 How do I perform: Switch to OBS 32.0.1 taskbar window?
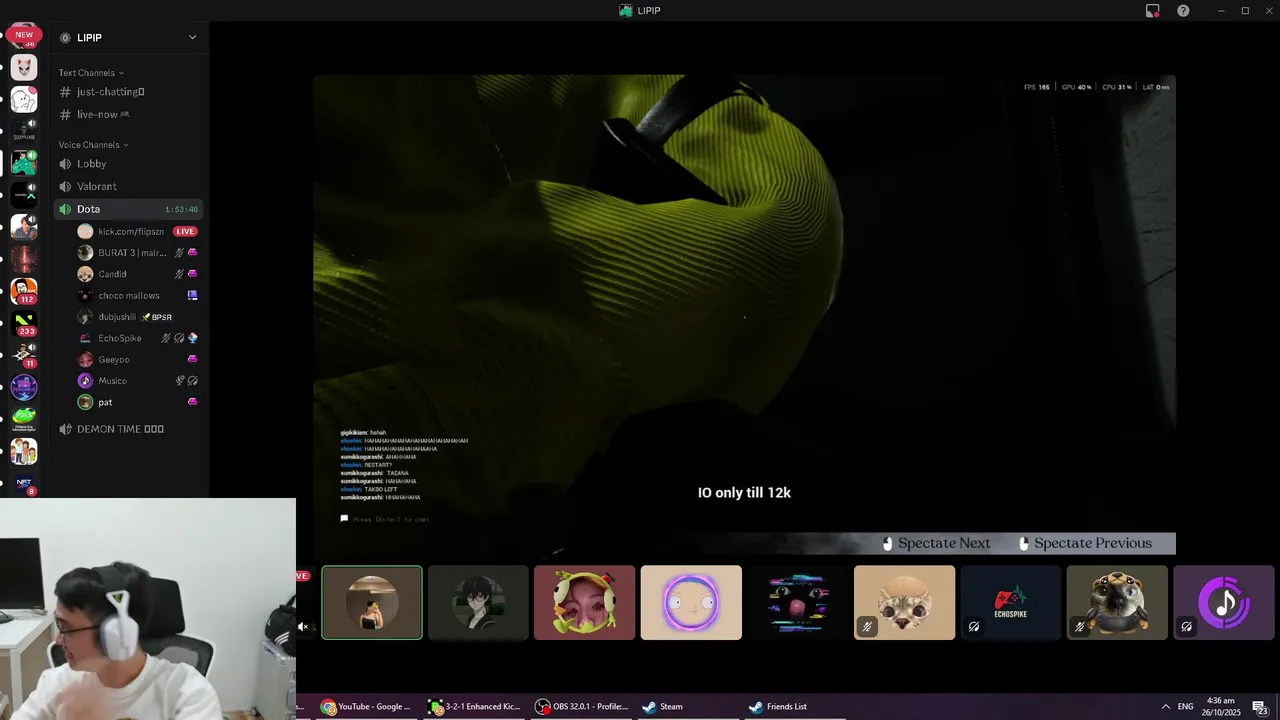(581, 707)
